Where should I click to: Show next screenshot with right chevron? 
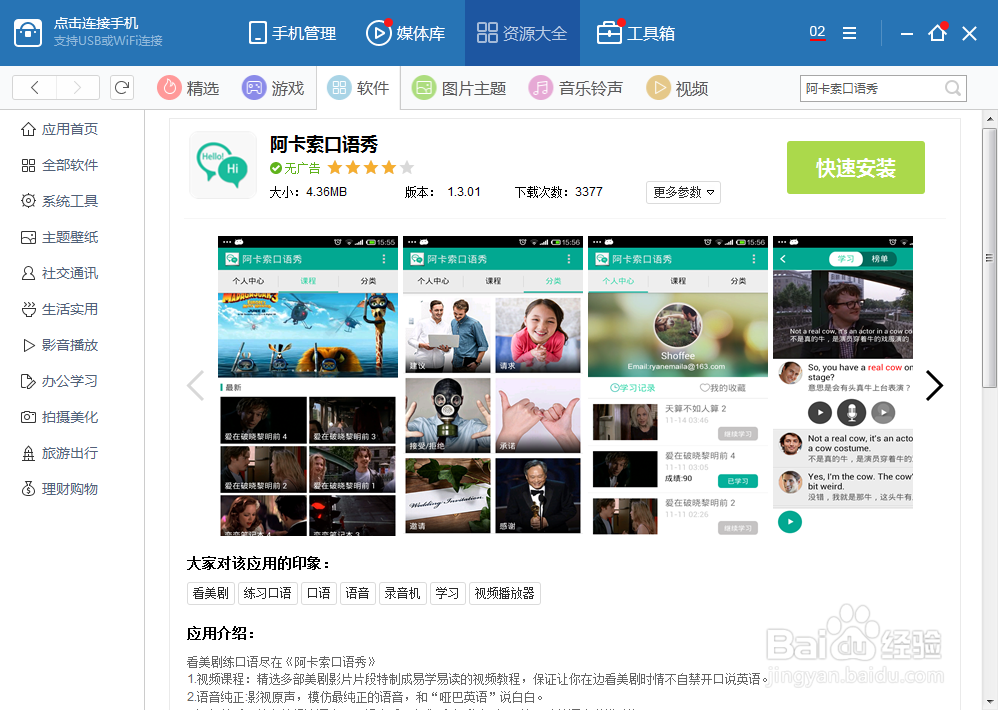[x=934, y=385]
